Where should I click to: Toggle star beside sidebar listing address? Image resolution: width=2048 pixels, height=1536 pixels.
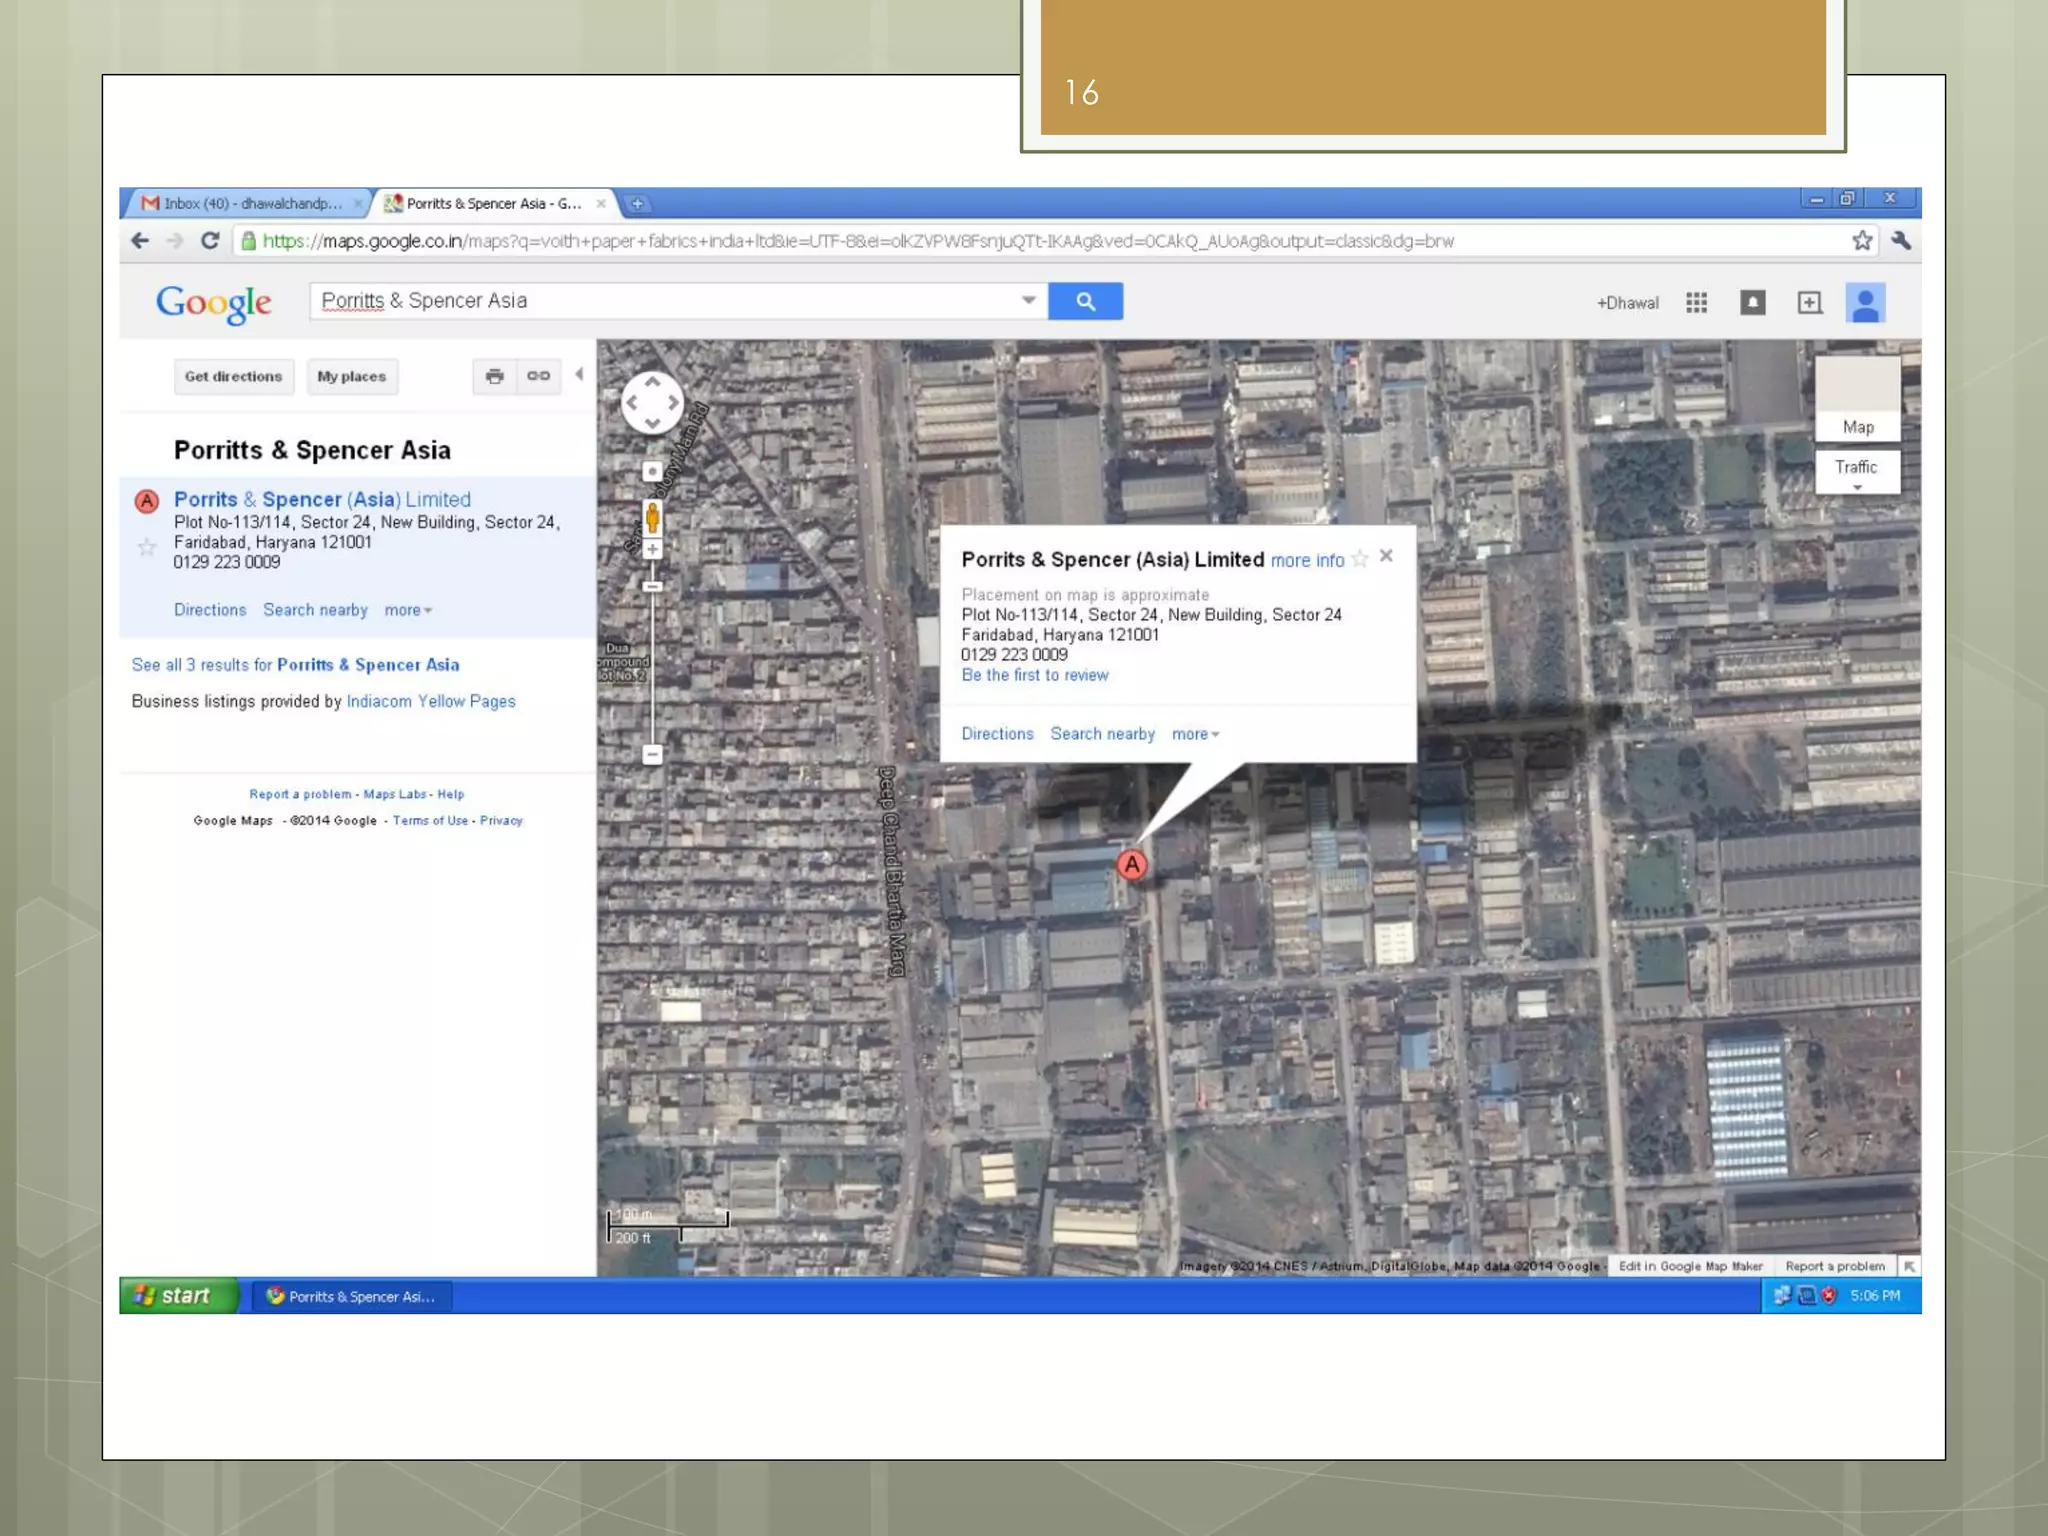[147, 547]
